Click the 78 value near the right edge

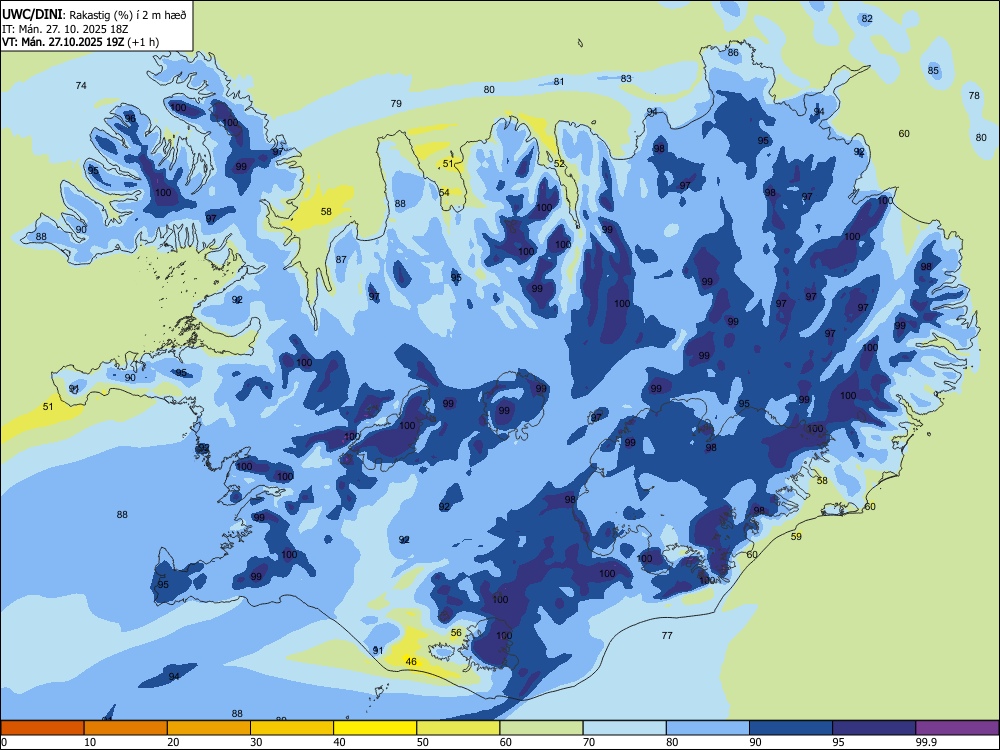pyautogui.click(x=974, y=96)
